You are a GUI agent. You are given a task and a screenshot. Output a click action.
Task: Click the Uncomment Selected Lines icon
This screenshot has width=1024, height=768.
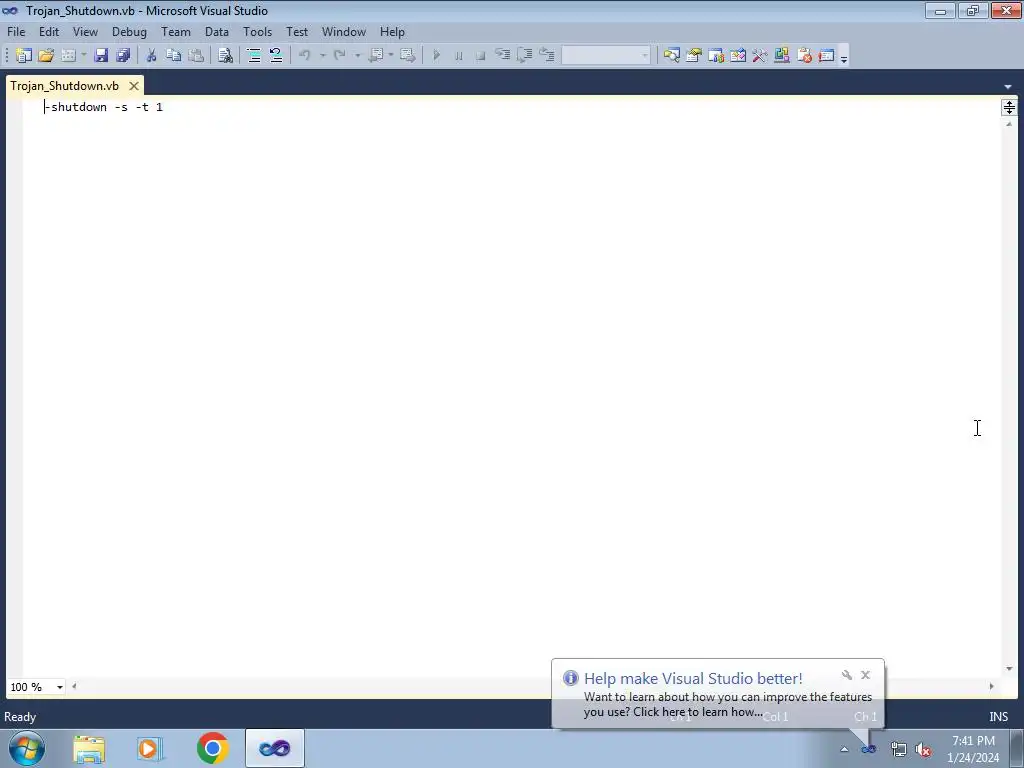pos(276,56)
